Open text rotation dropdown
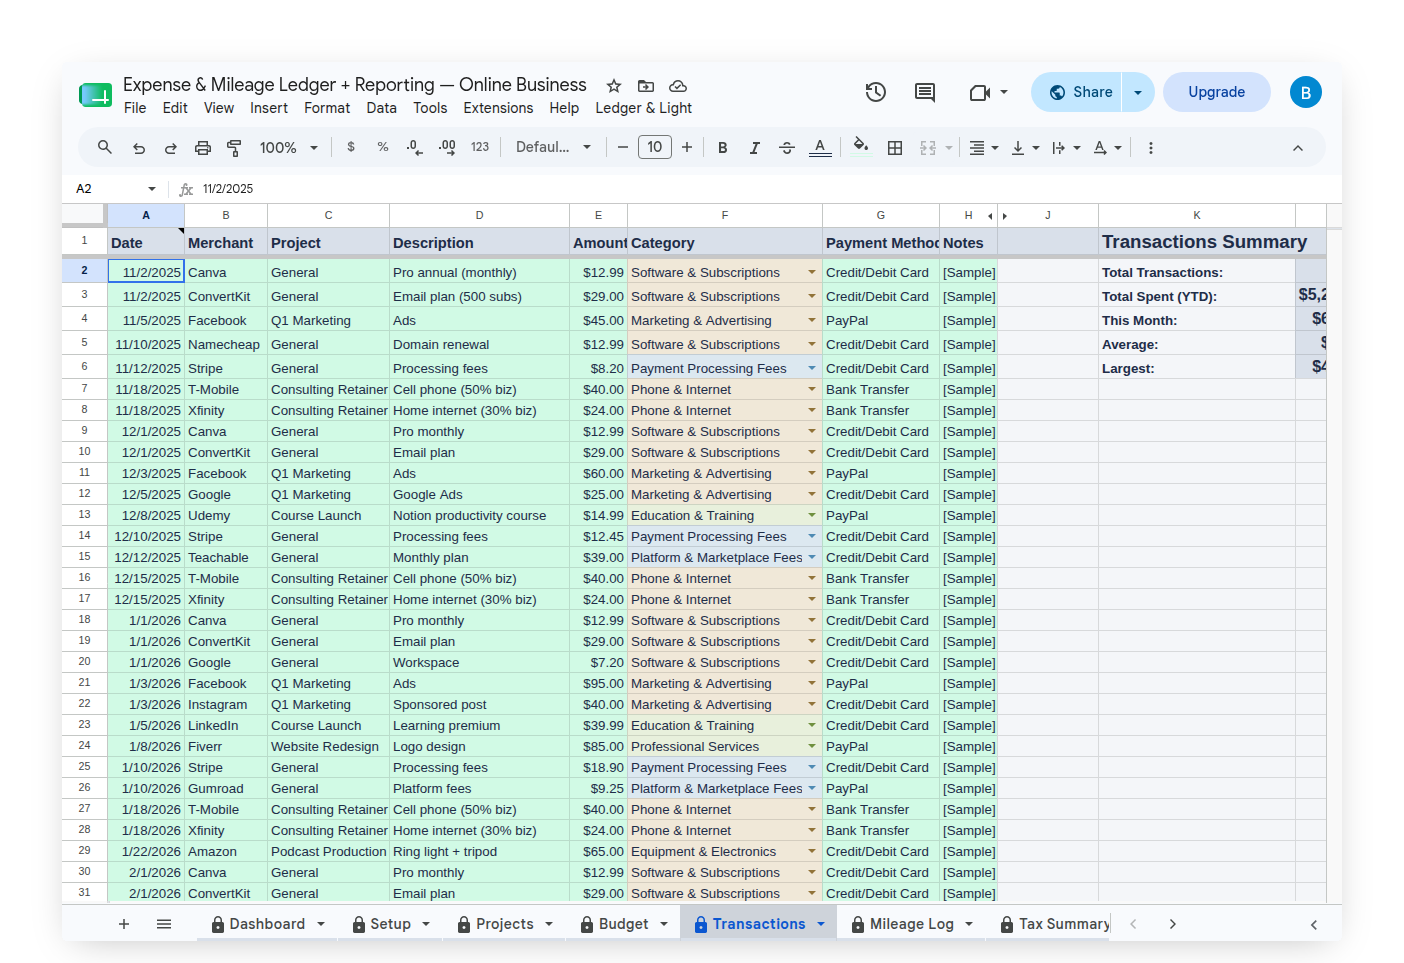This screenshot has height=963, width=1404. click(x=1107, y=148)
